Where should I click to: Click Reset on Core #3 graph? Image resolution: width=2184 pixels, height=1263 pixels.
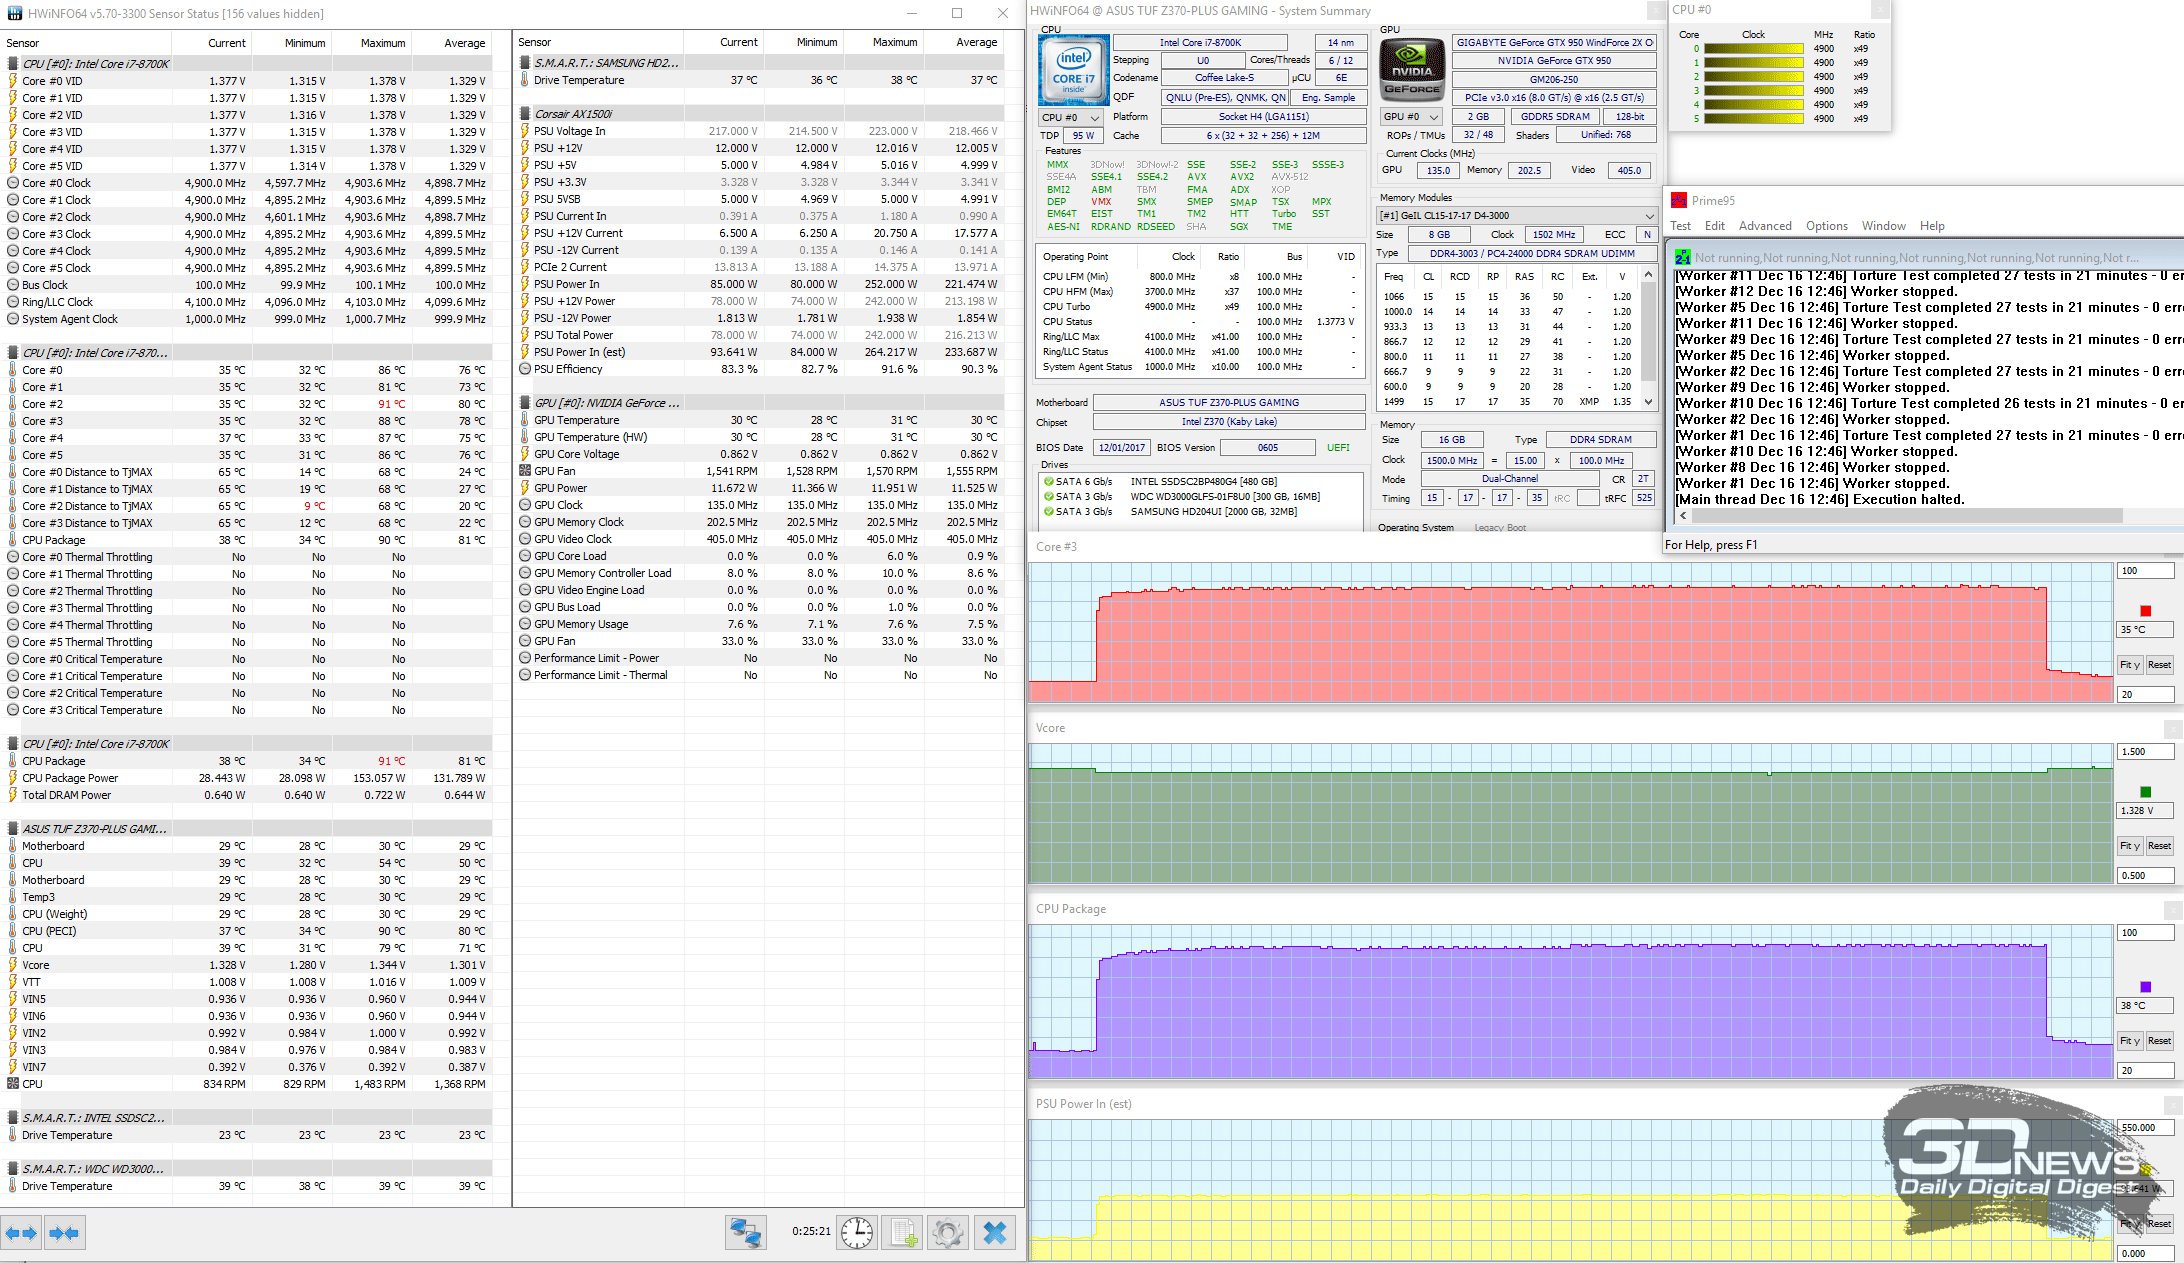2159,665
